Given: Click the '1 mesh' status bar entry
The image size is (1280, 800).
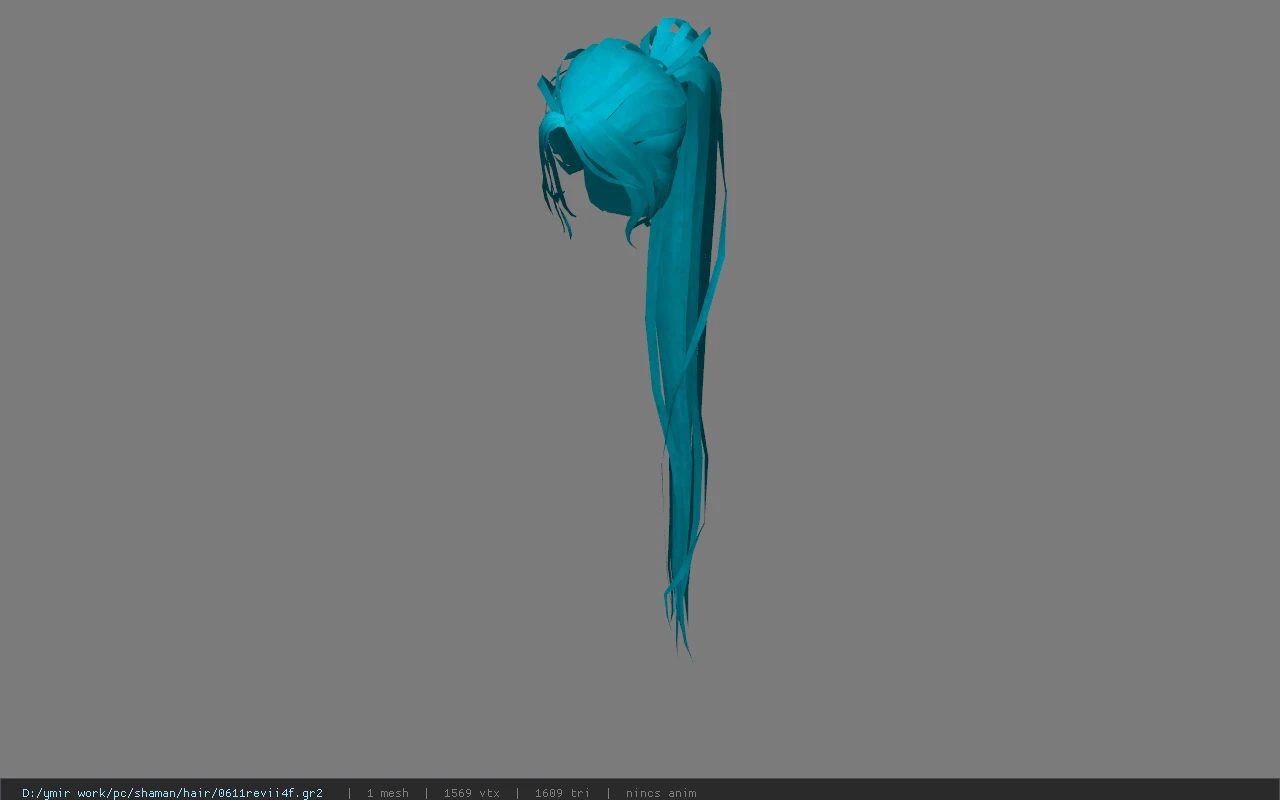Looking at the screenshot, I should point(387,793).
